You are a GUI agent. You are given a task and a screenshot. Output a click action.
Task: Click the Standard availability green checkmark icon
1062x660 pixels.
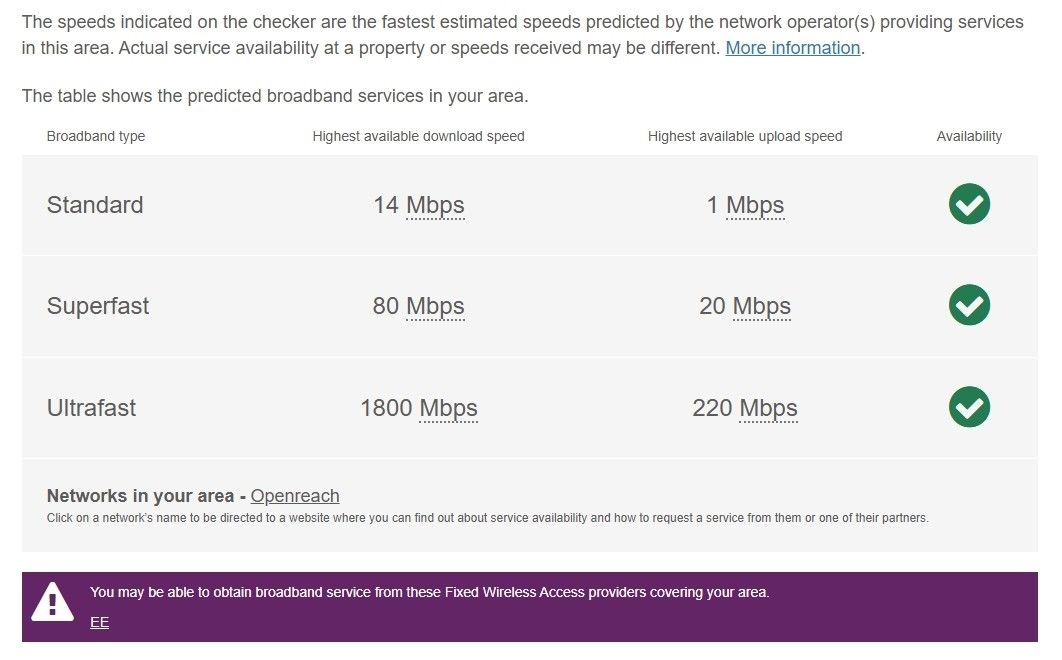tap(969, 205)
